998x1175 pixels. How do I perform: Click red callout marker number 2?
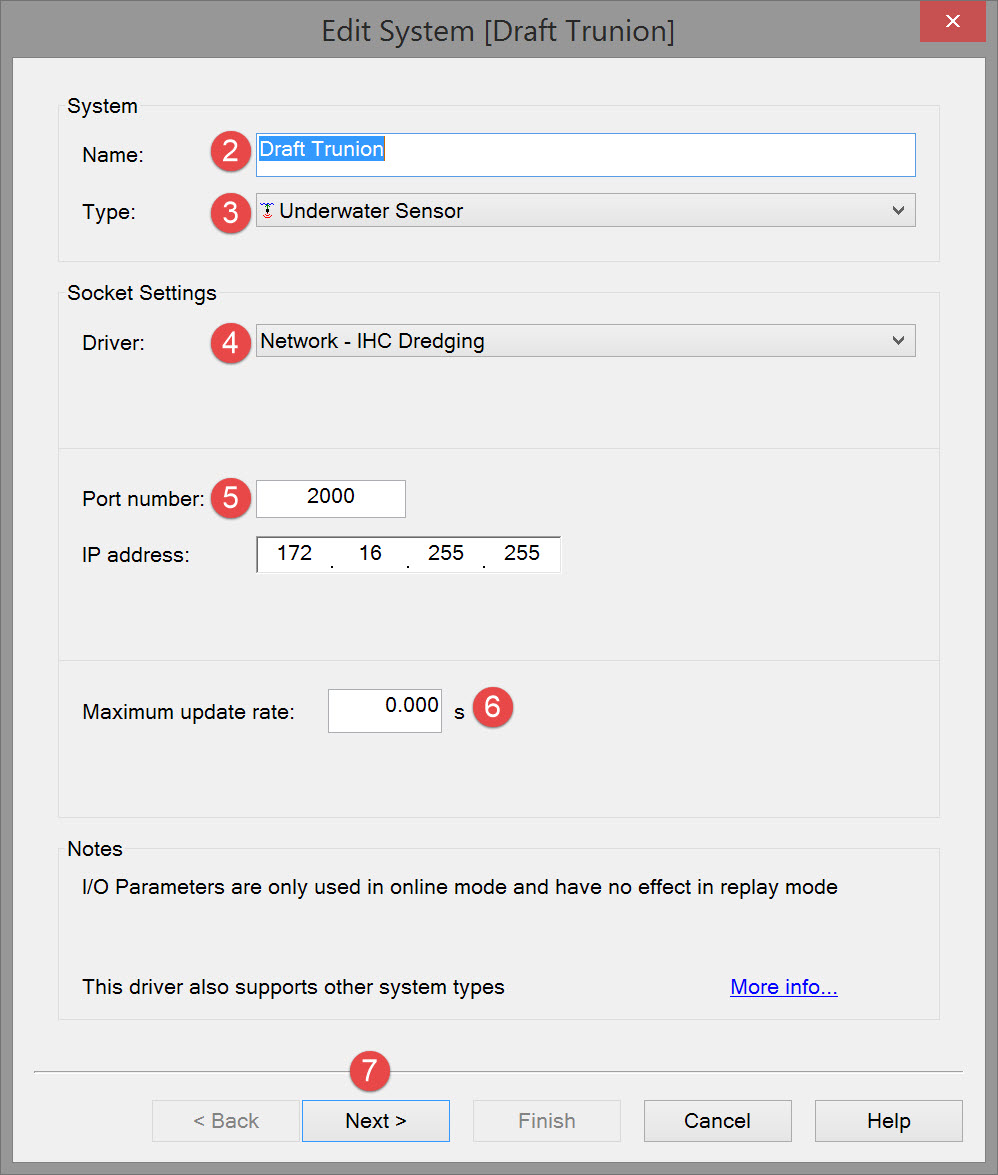(231, 151)
